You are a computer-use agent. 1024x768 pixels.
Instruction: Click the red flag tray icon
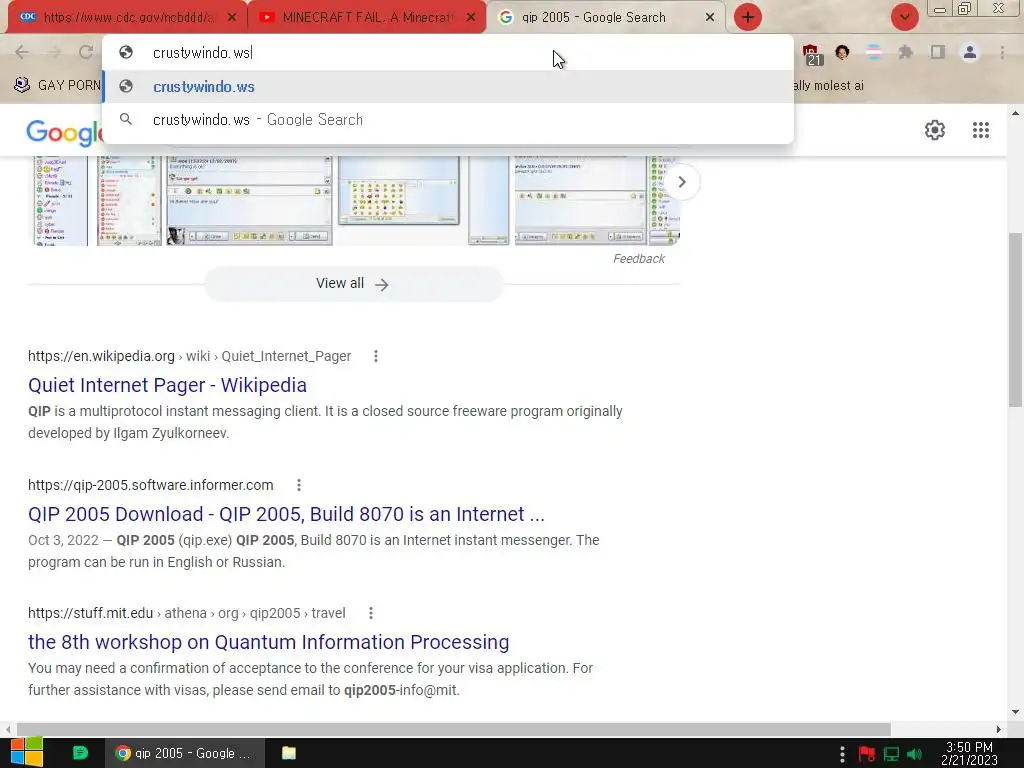867,754
